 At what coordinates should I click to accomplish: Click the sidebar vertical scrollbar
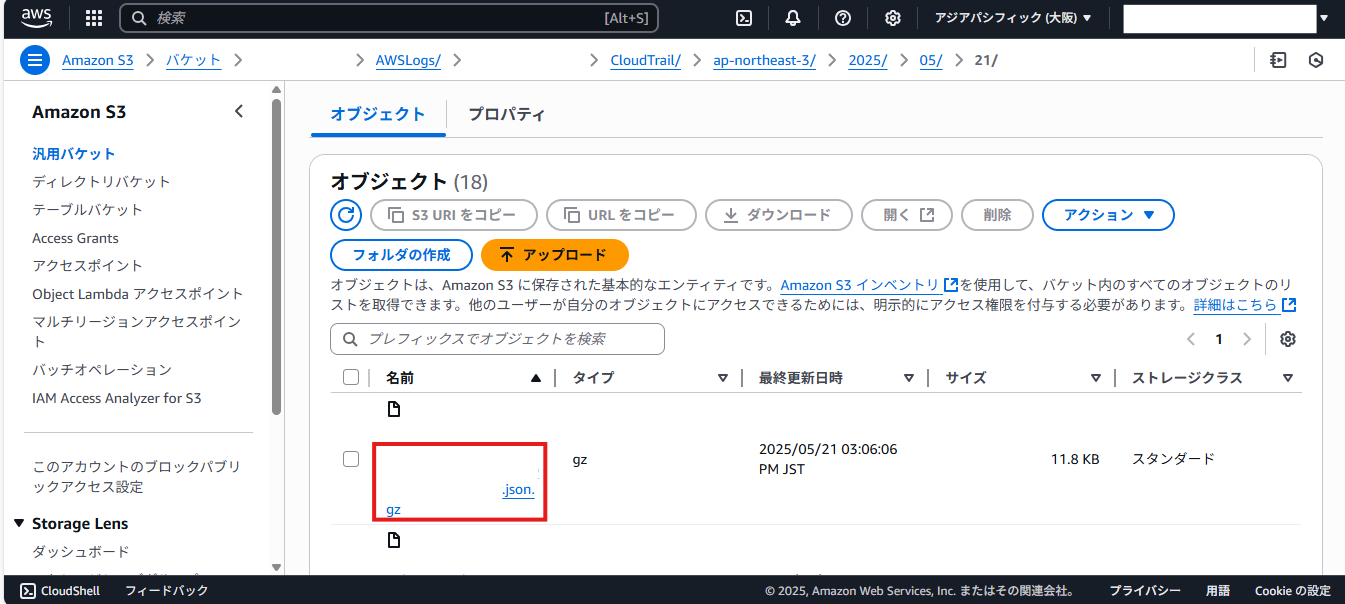(x=276, y=257)
